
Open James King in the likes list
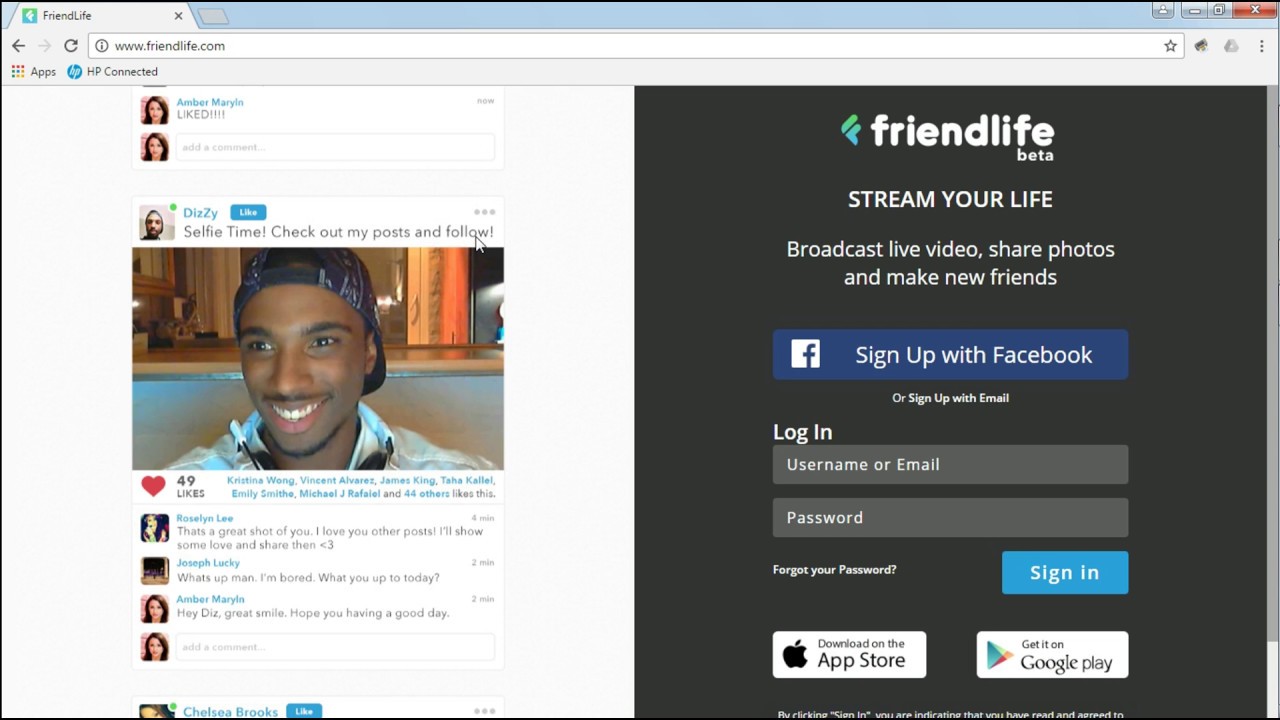coord(406,481)
